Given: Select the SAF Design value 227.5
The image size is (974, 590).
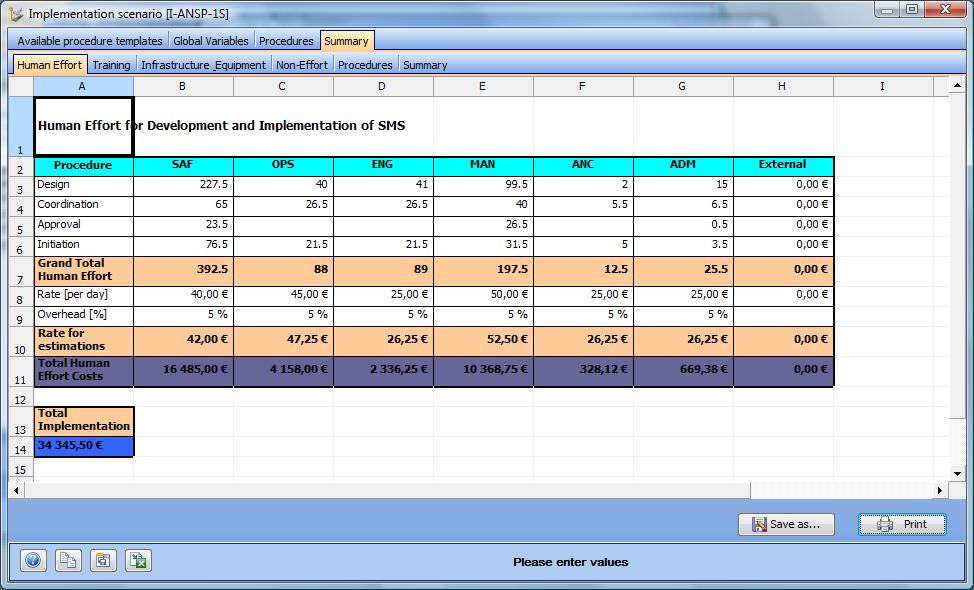Looking at the screenshot, I should pyautogui.click(x=183, y=186).
